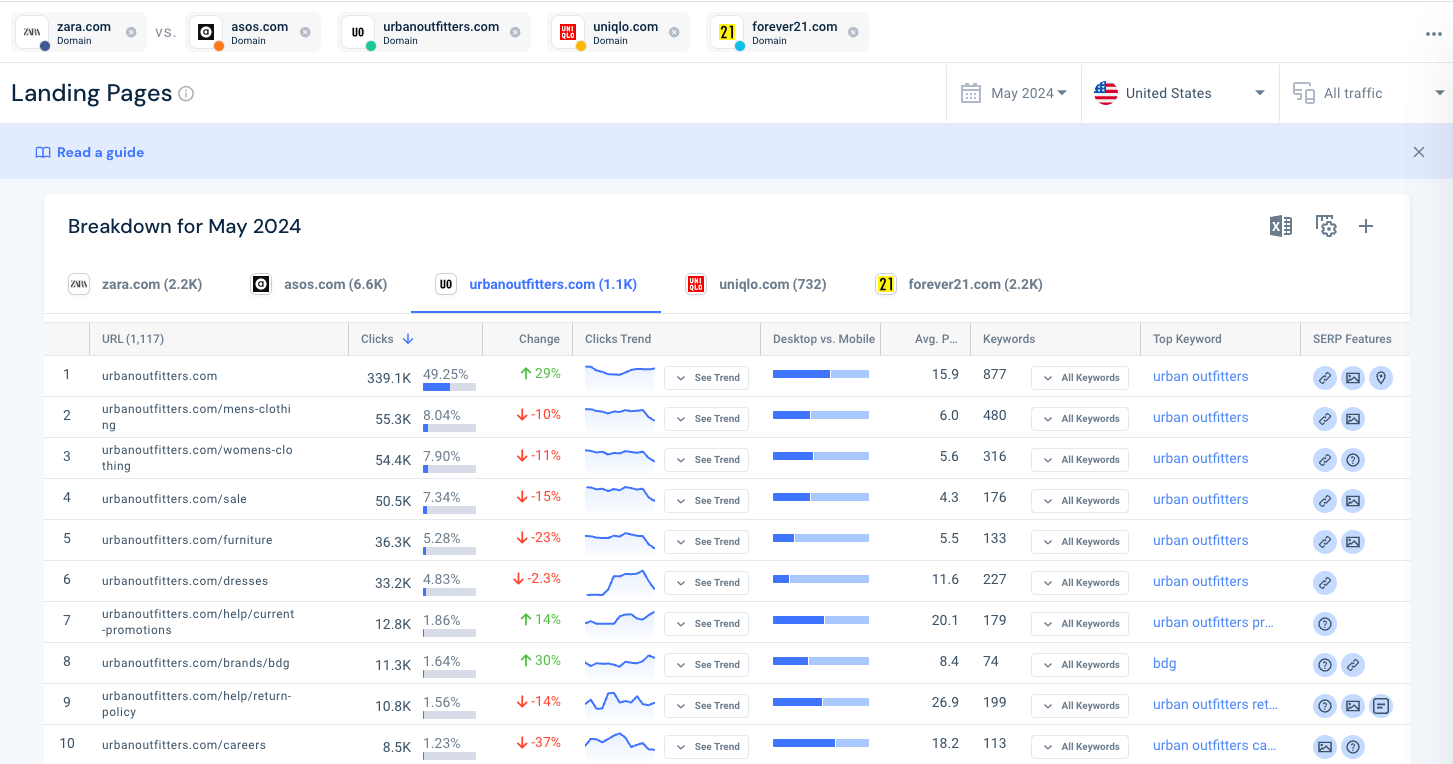Export breakdown to Excel

point(1280,227)
